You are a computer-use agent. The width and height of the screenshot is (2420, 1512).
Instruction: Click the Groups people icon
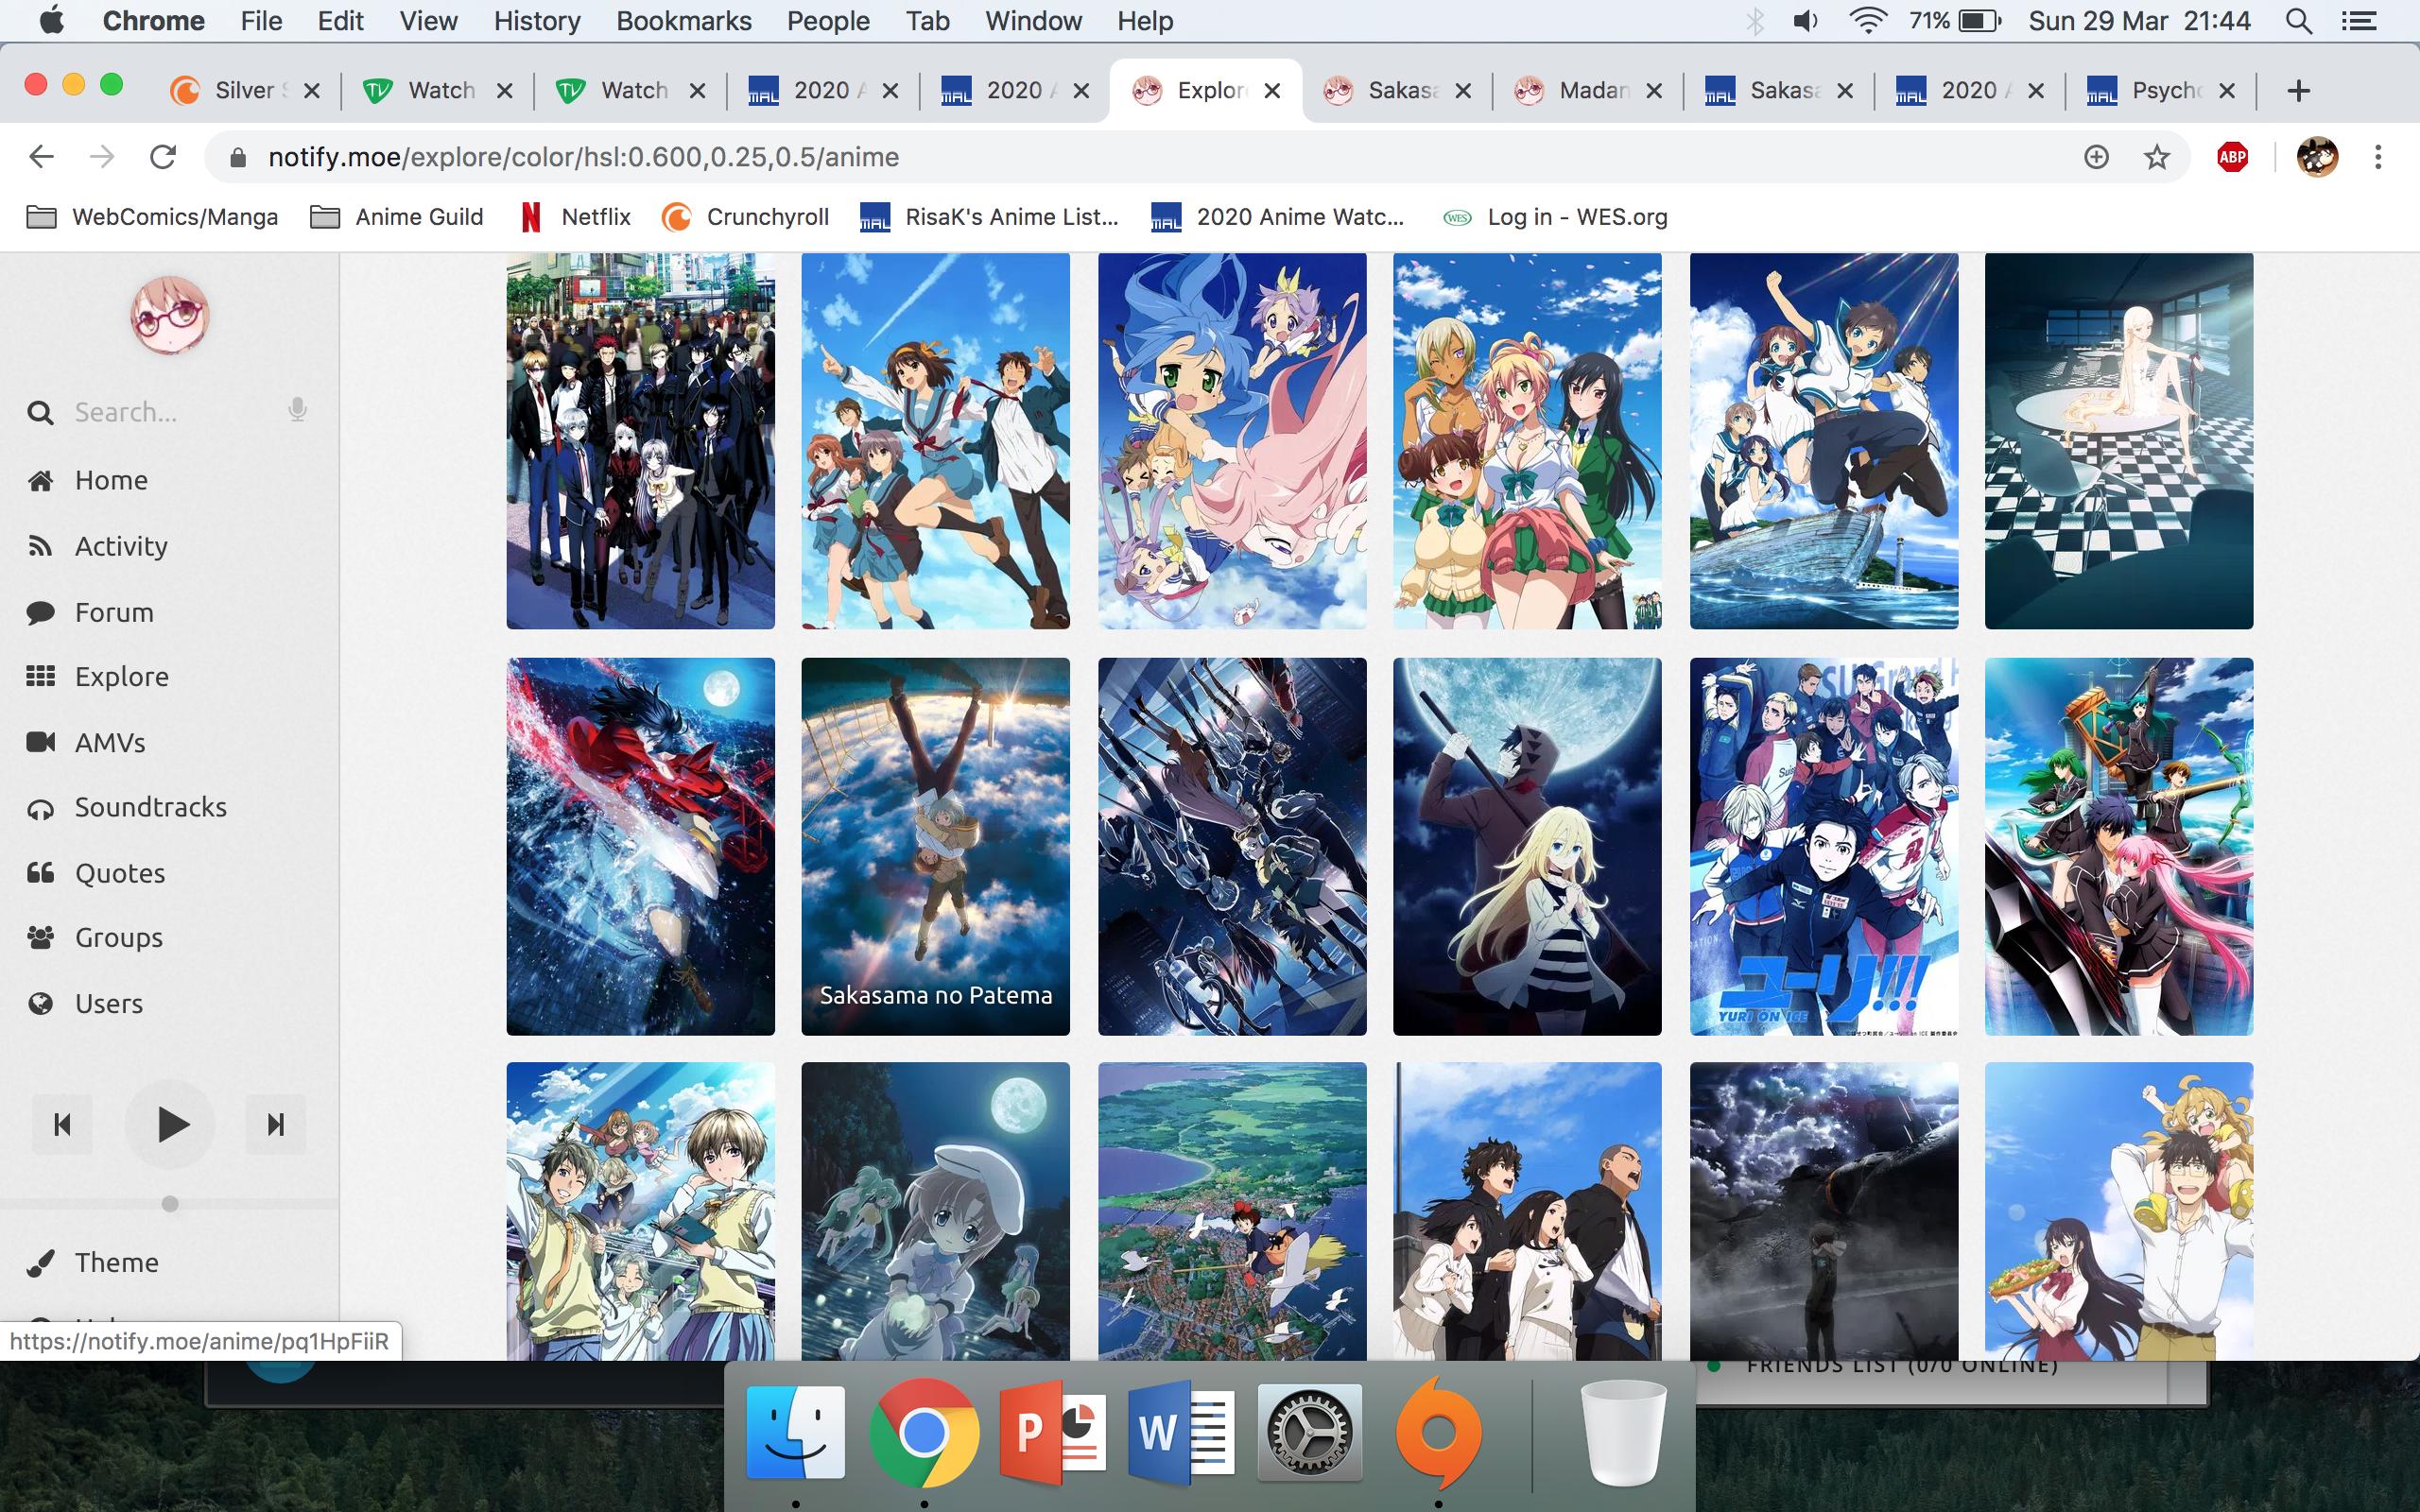point(40,938)
